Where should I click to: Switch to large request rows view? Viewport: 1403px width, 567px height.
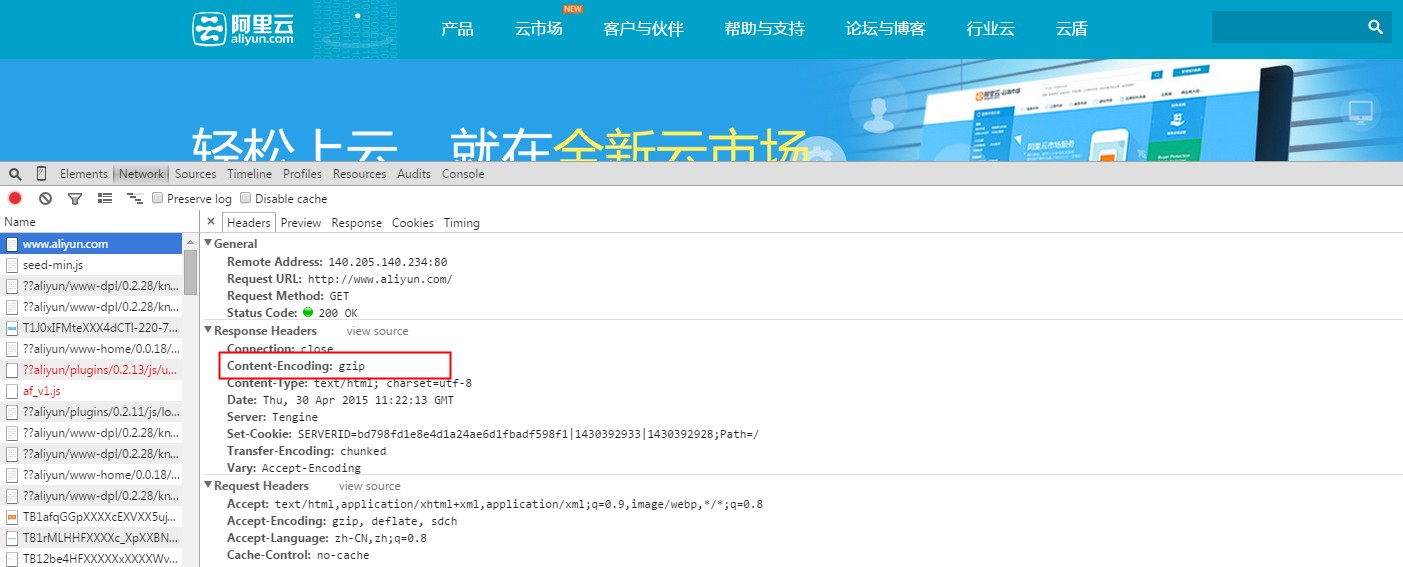[104, 199]
